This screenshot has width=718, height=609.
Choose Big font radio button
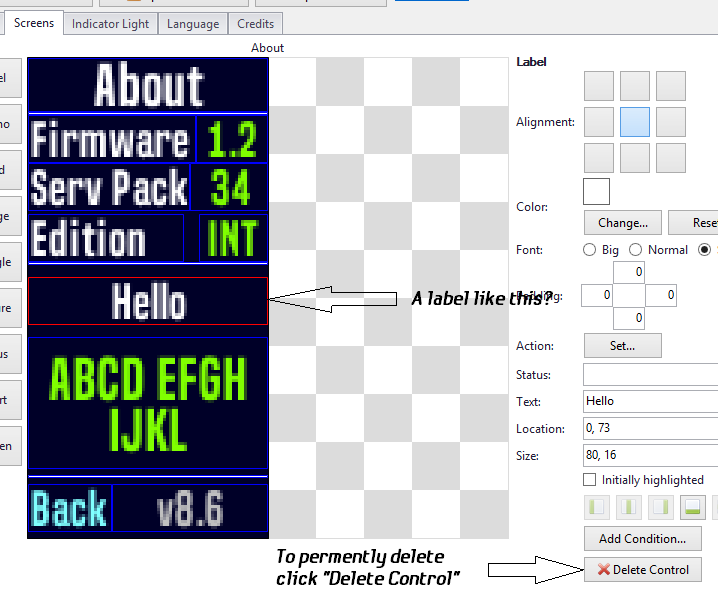590,250
